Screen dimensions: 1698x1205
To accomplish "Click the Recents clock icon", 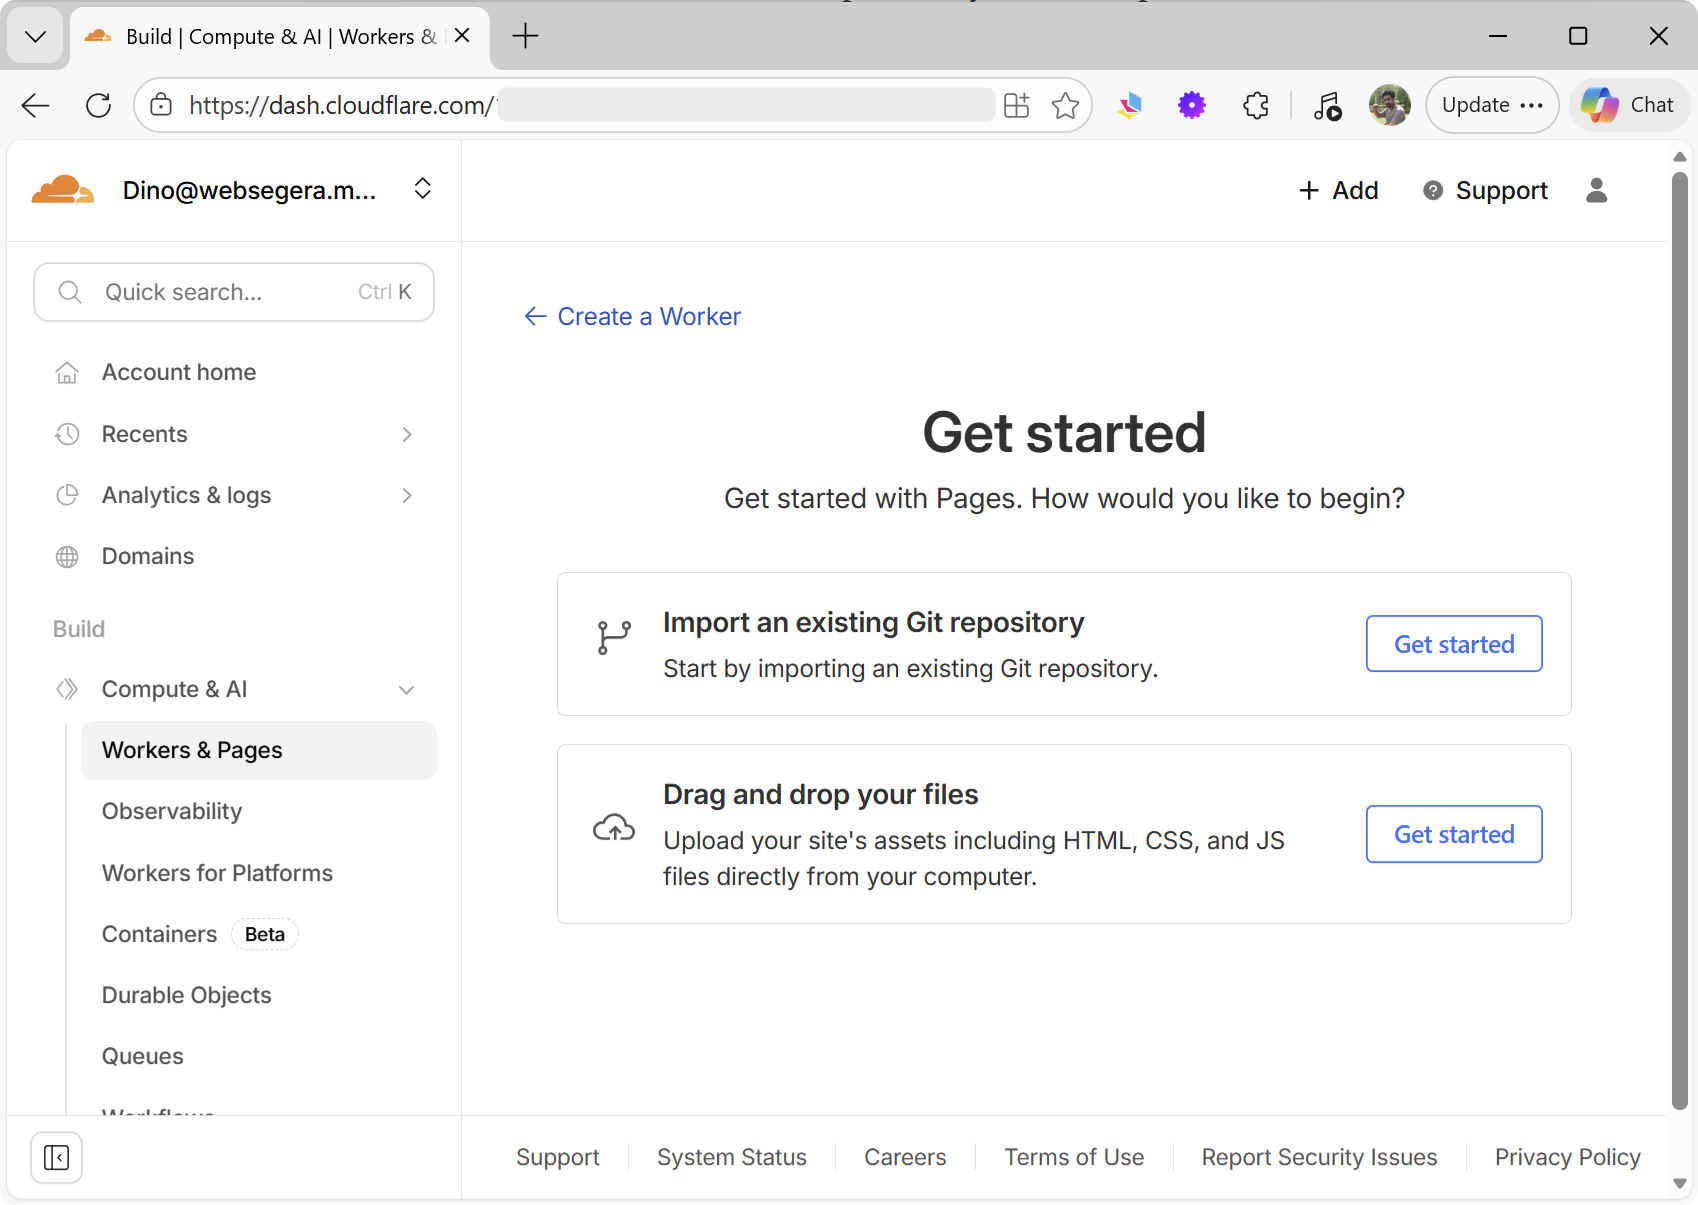I will tap(66, 434).
